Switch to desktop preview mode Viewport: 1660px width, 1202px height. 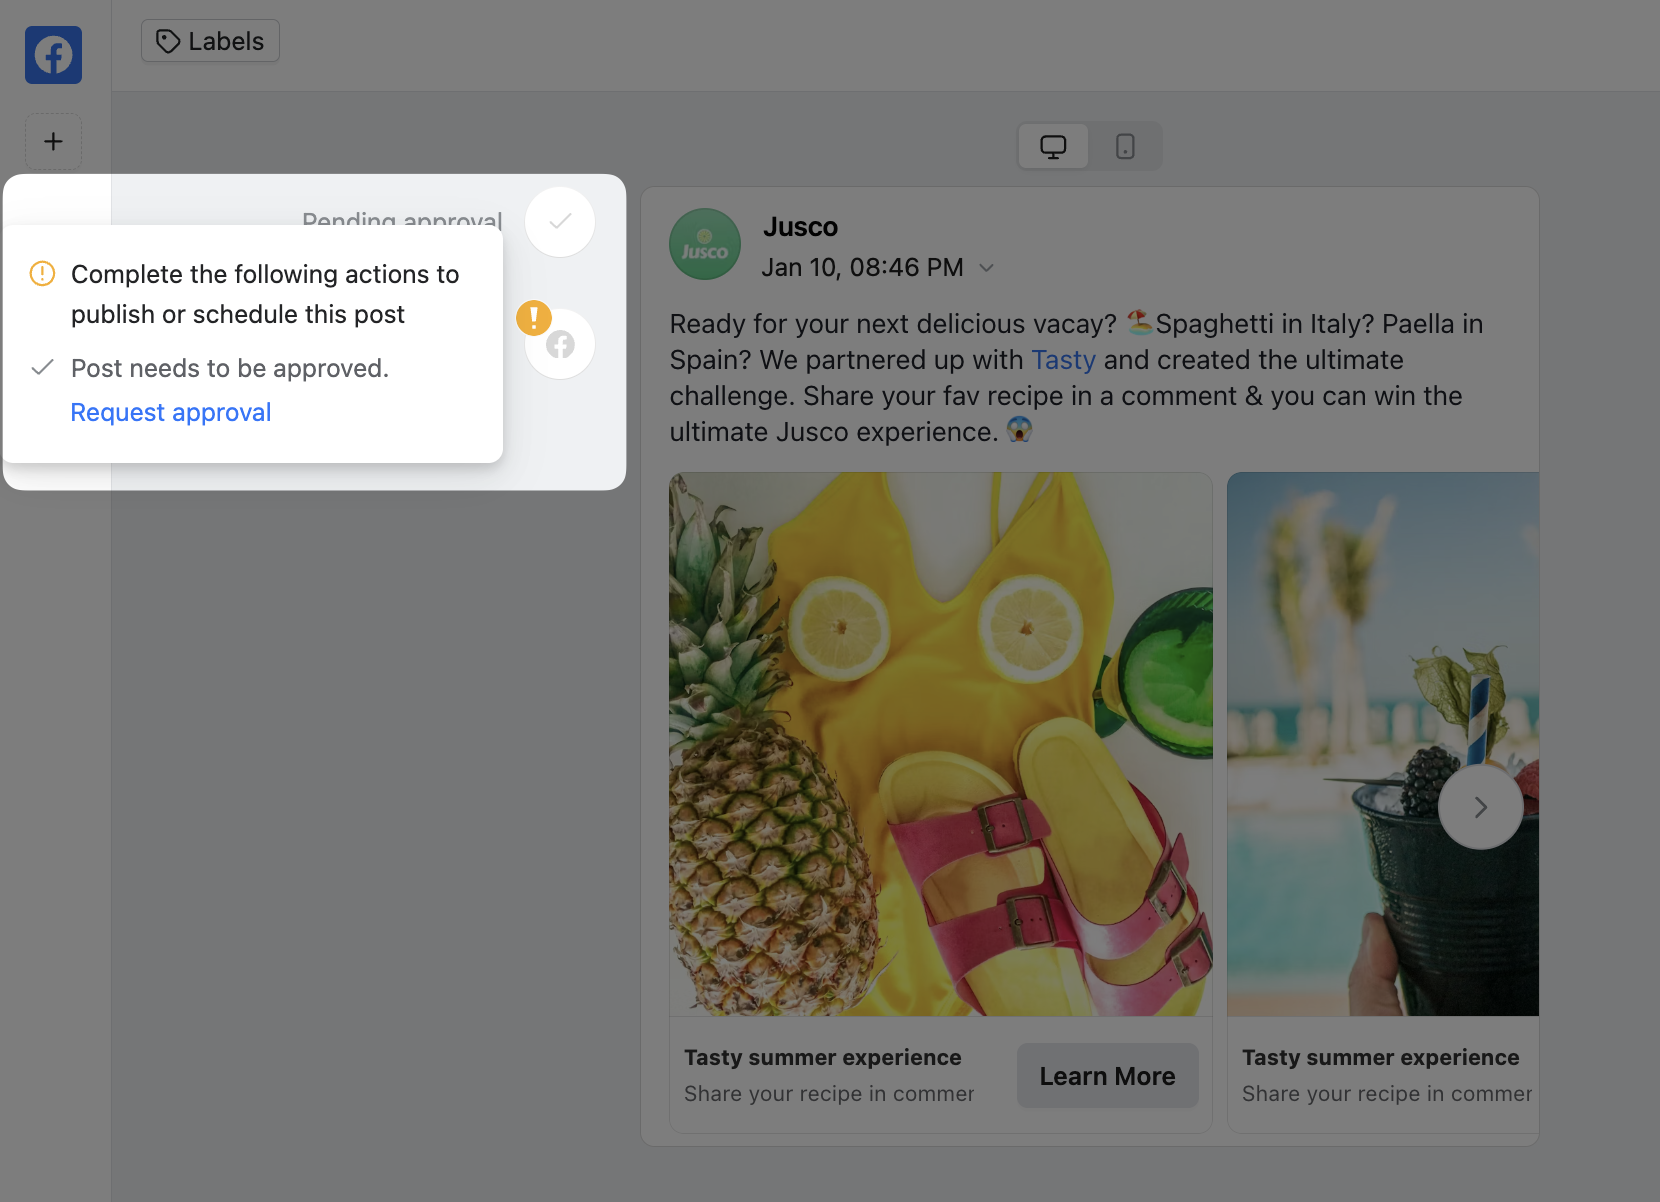(1053, 147)
